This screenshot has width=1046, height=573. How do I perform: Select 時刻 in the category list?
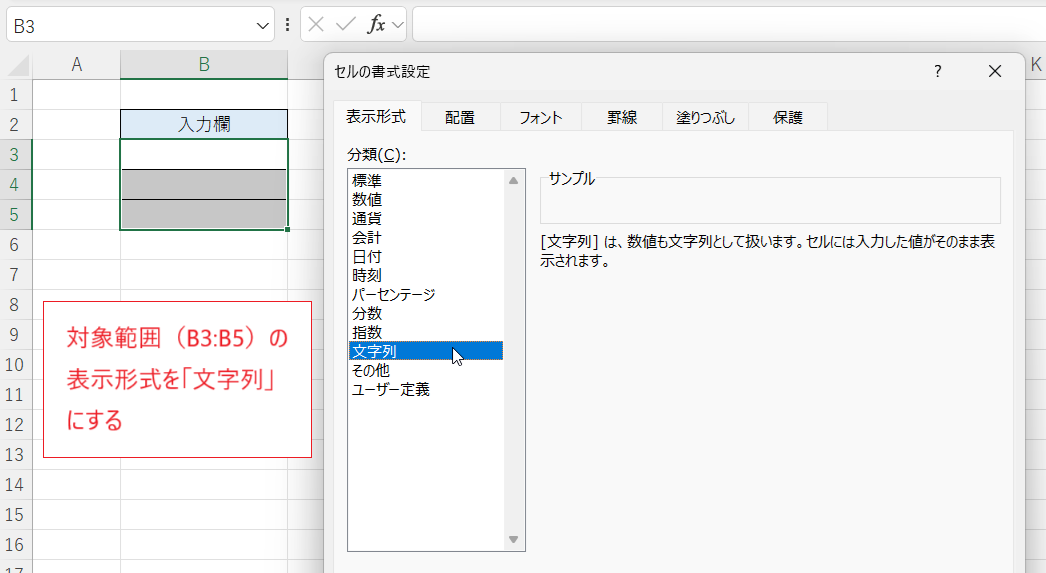pos(426,275)
